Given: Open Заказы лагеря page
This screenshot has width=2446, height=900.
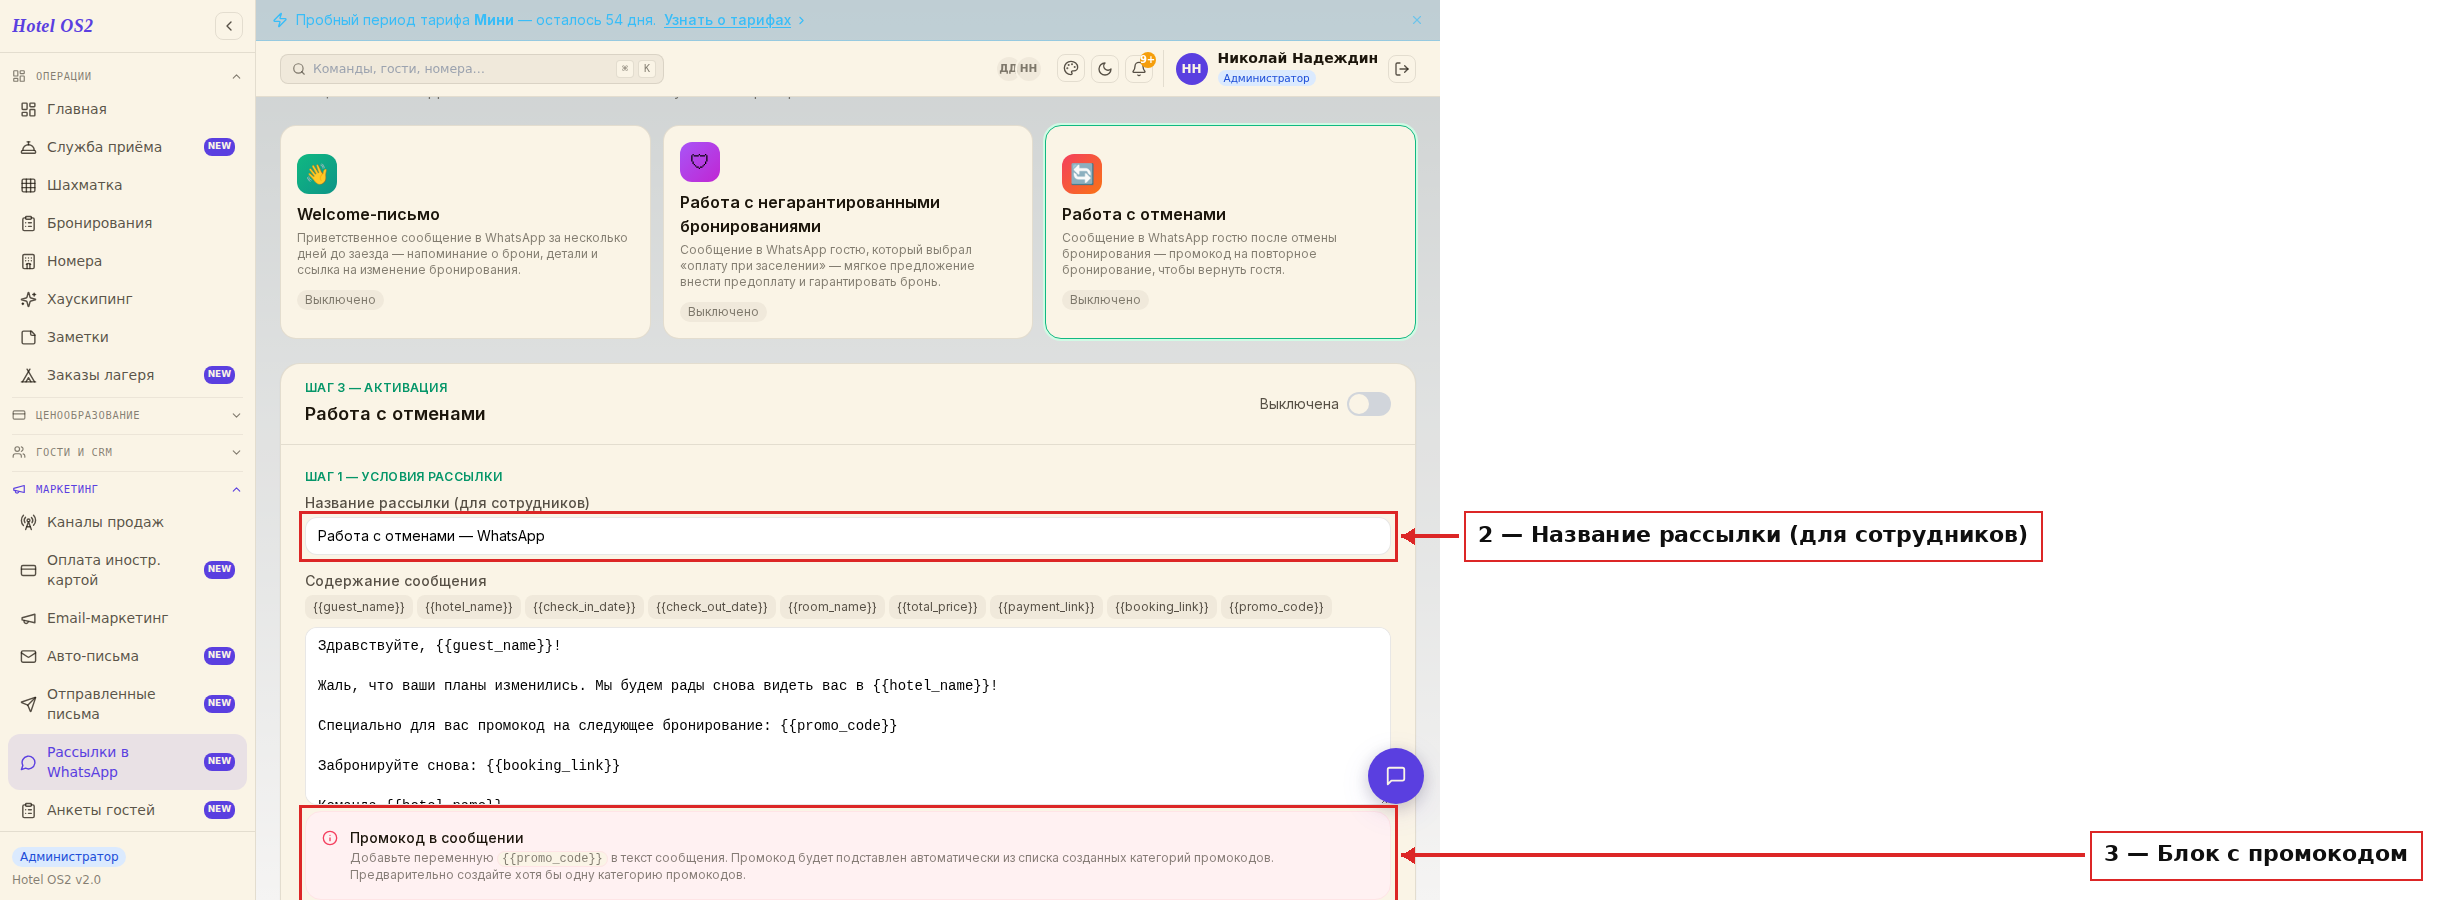Looking at the screenshot, I should click(x=127, y=375).
